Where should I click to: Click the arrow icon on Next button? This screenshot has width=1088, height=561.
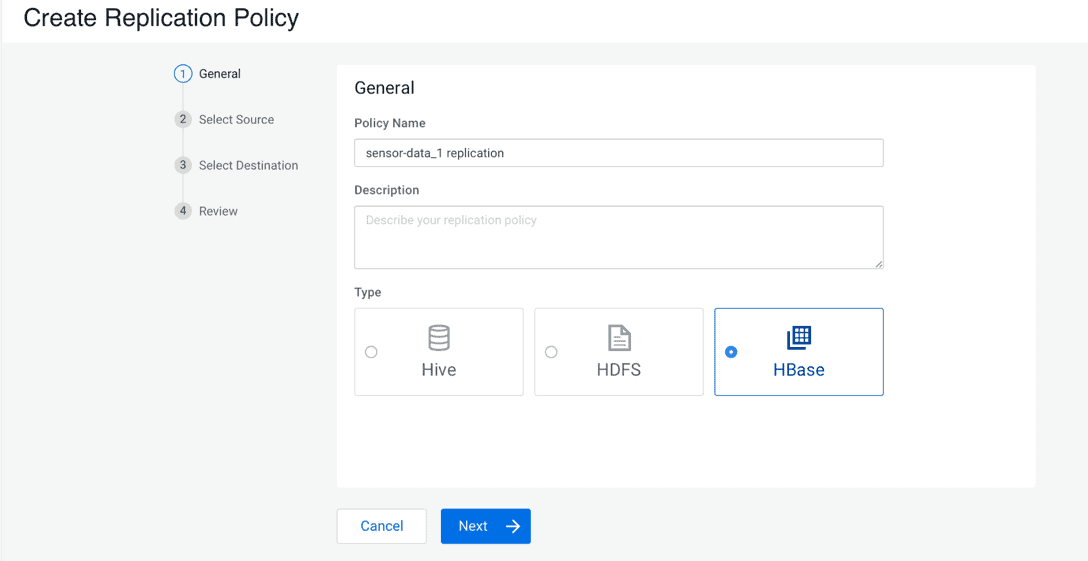pyautogui.click(x=513, y=526)
